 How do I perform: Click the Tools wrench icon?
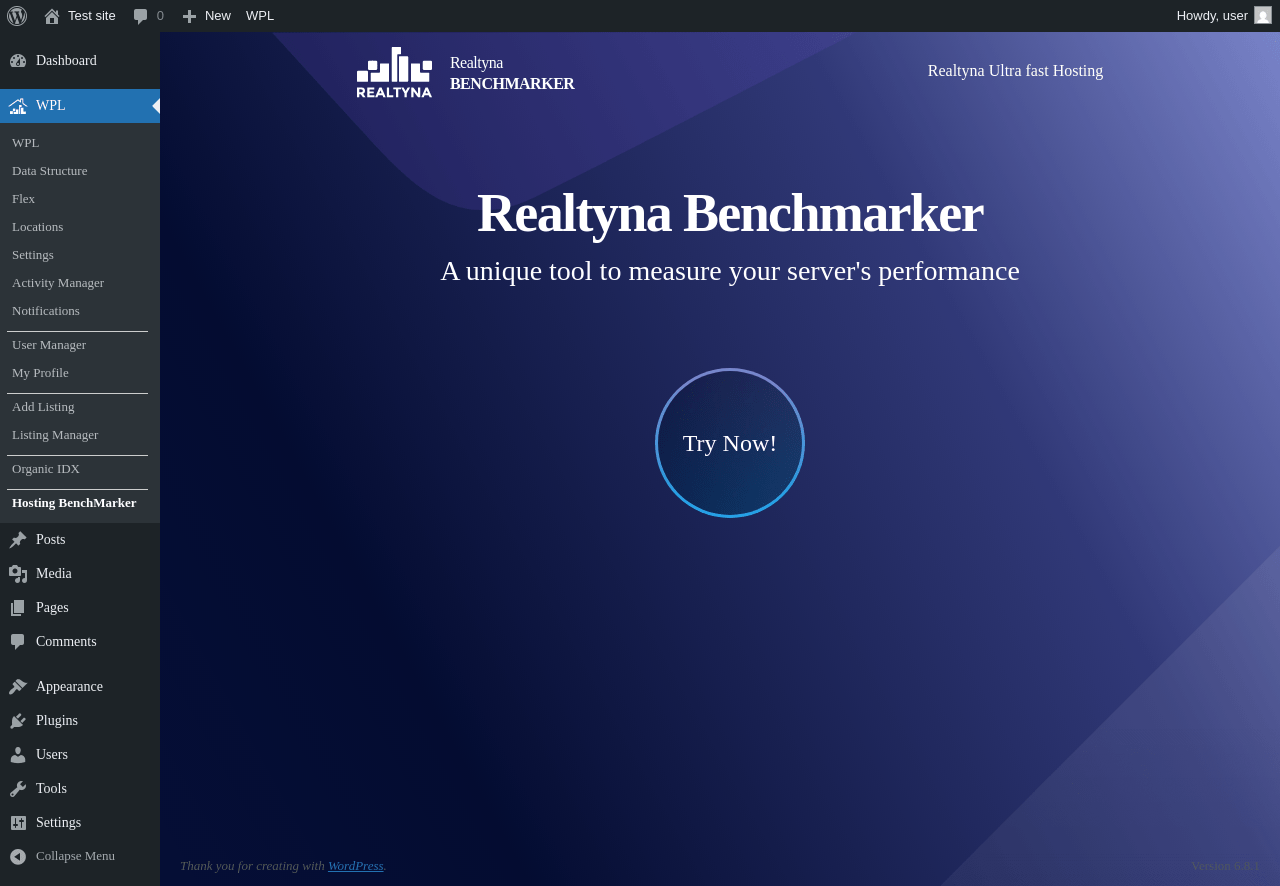(x=18, y=789)
